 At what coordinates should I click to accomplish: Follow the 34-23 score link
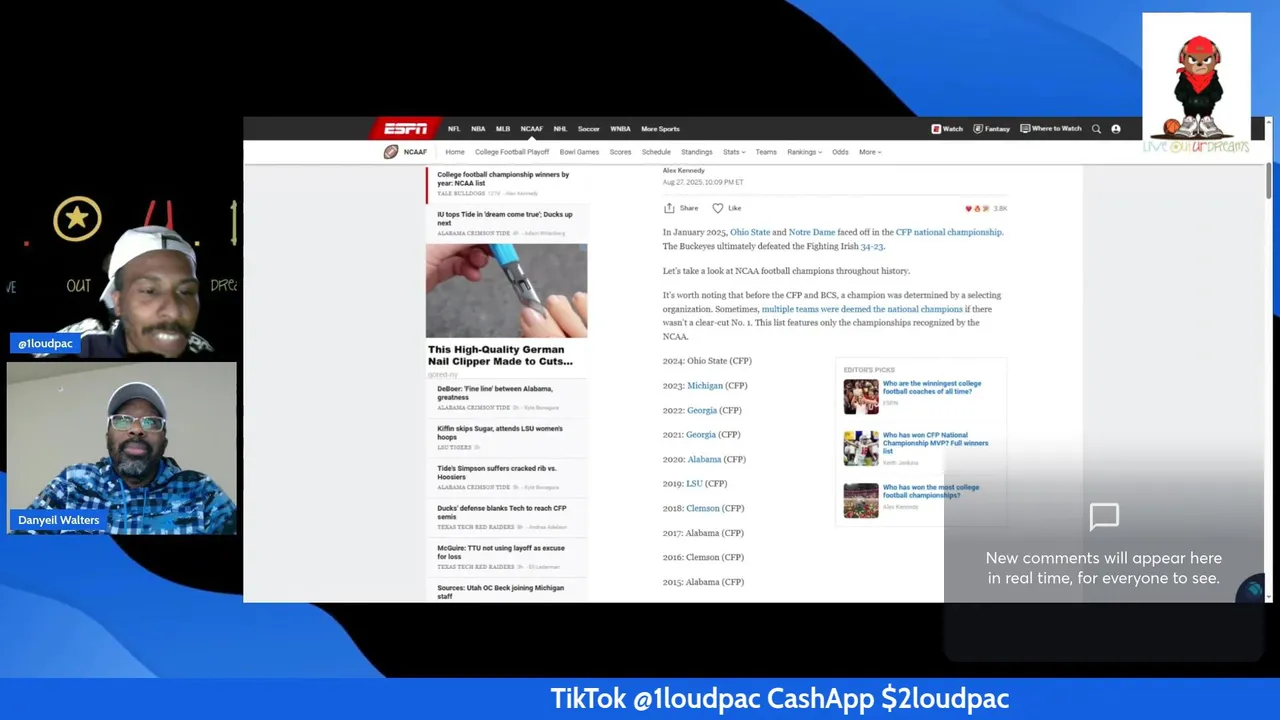tap(872, 246)
